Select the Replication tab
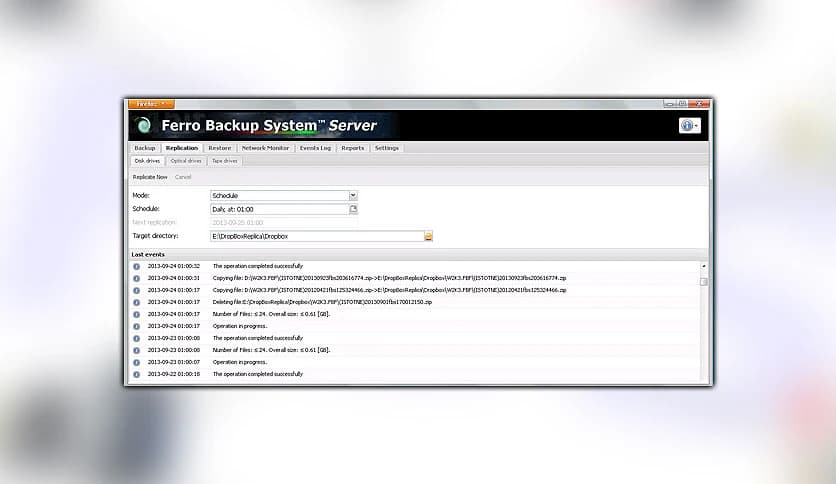836x484 pixels. tap(182, 148)
